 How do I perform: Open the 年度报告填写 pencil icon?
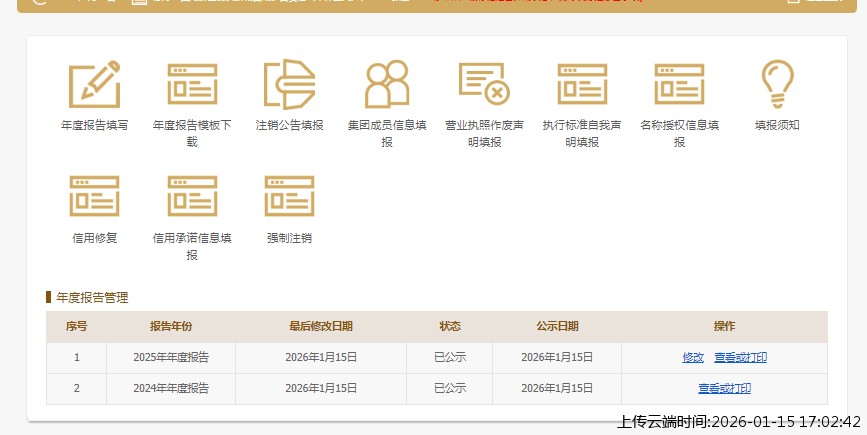click(x=95, y=84)
